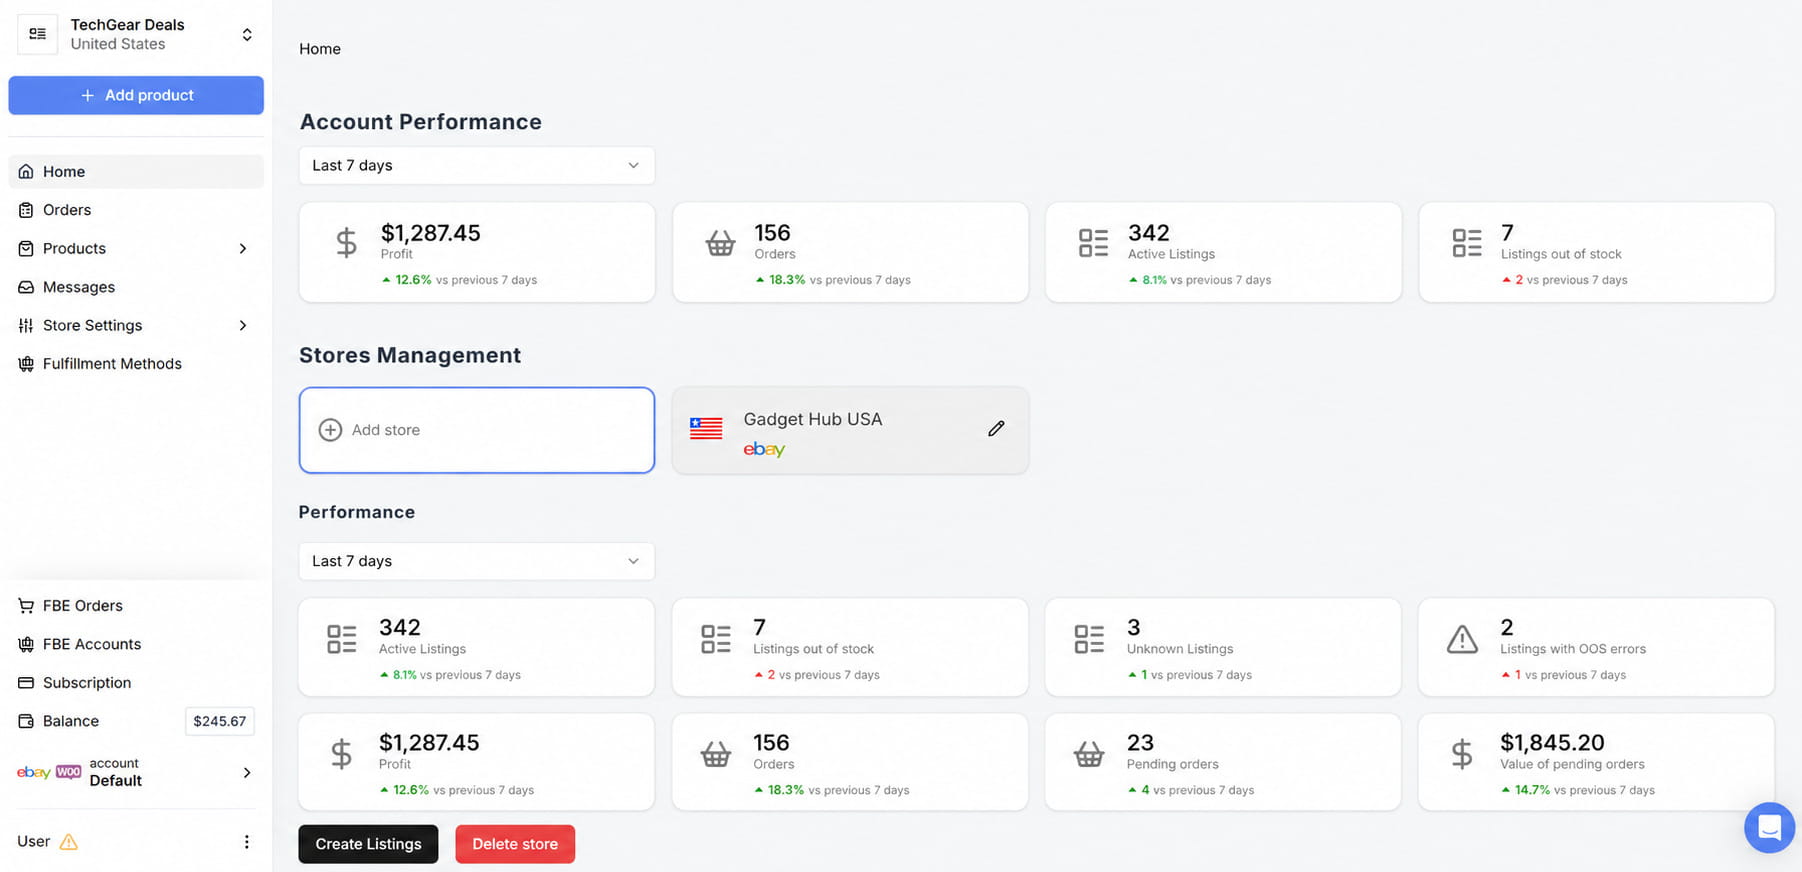The height and width of the screenshot is (872, 1802).
Task: Click the 2 Listings with OOS errors value
Action: pos(1507,628)
